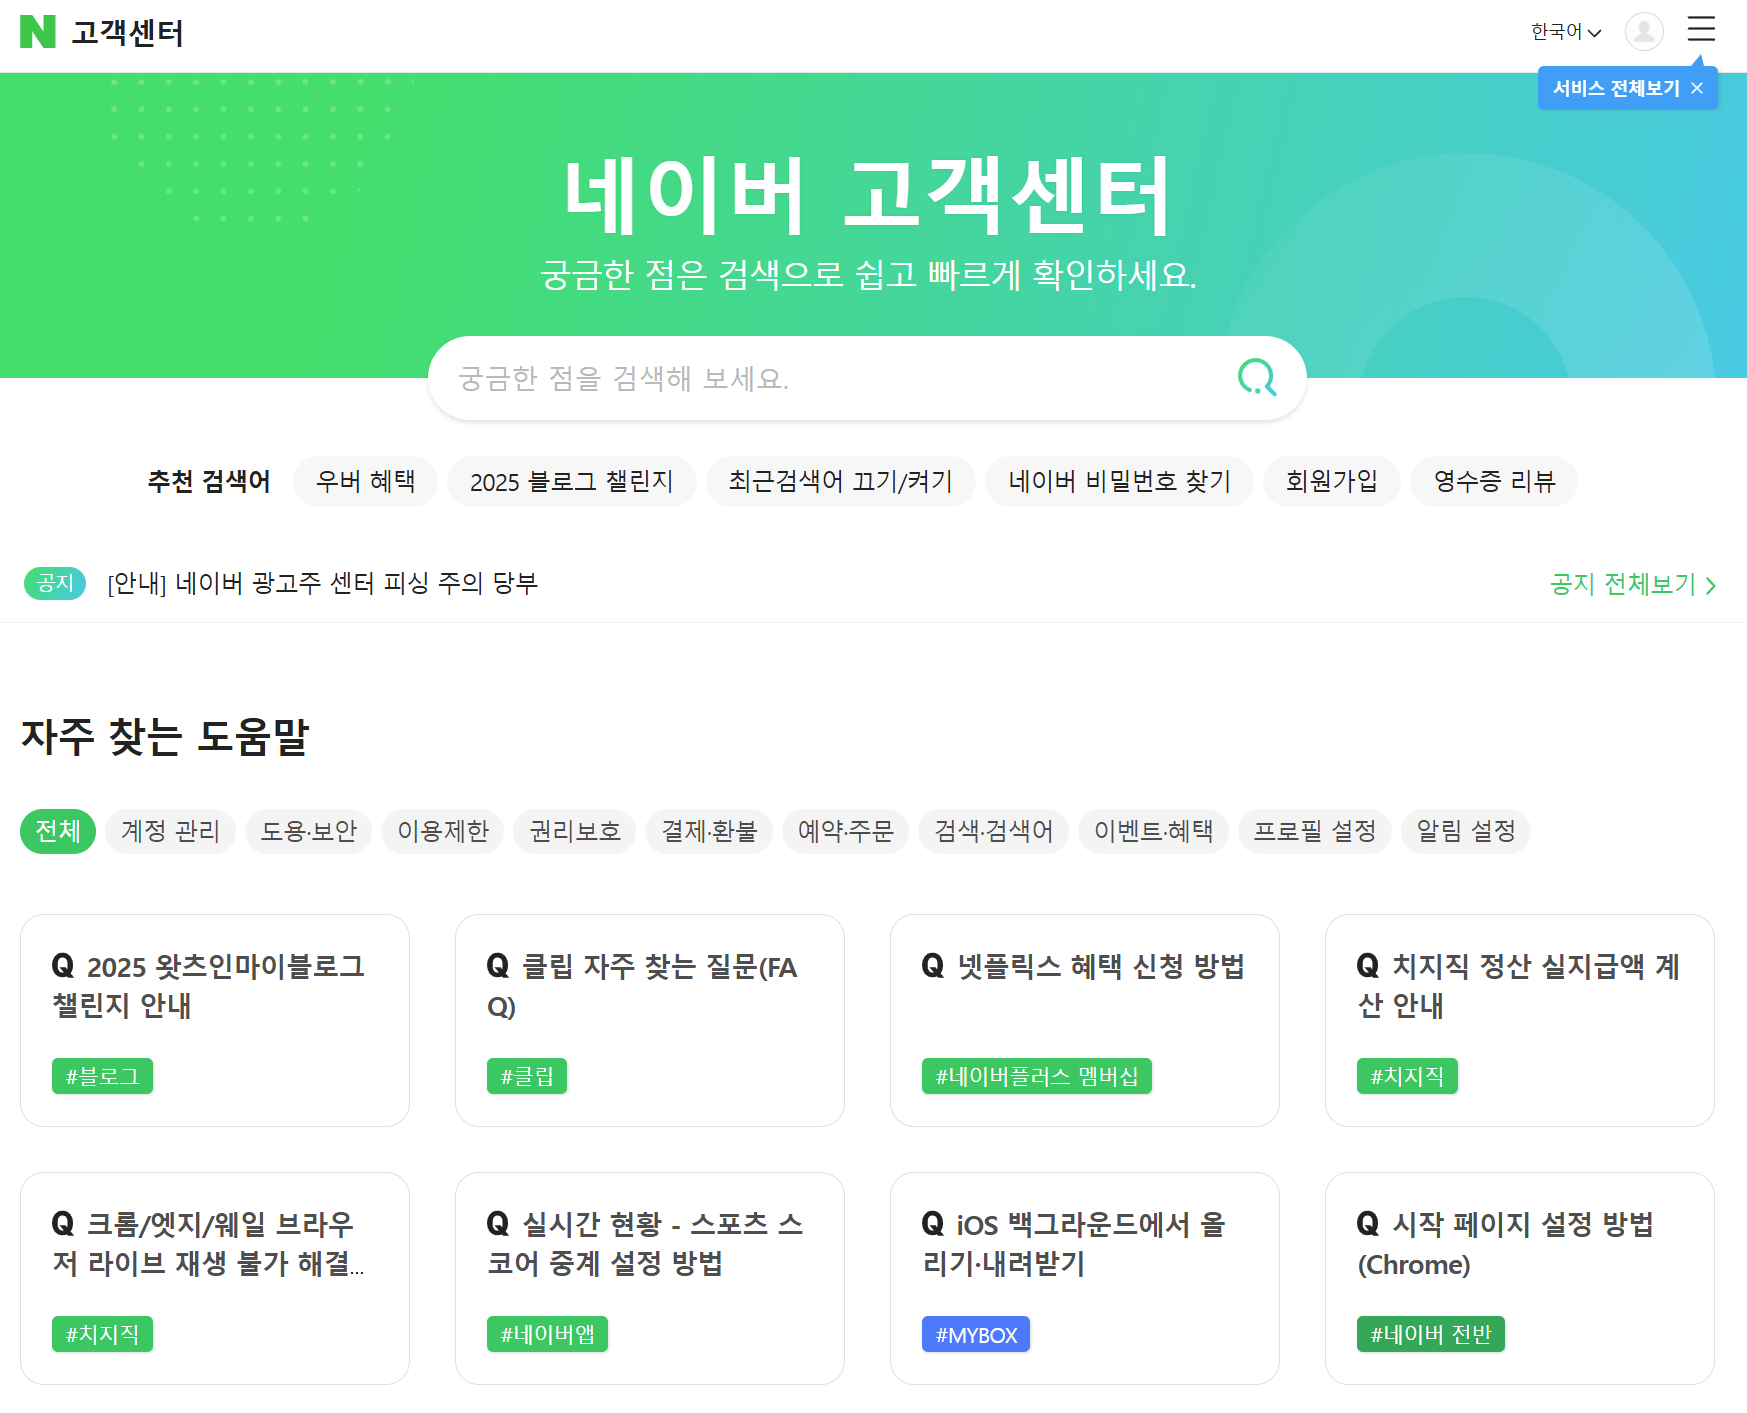Switch to 알림 설정 tab
The image size is (1747, 1413).
[1466, 831]
